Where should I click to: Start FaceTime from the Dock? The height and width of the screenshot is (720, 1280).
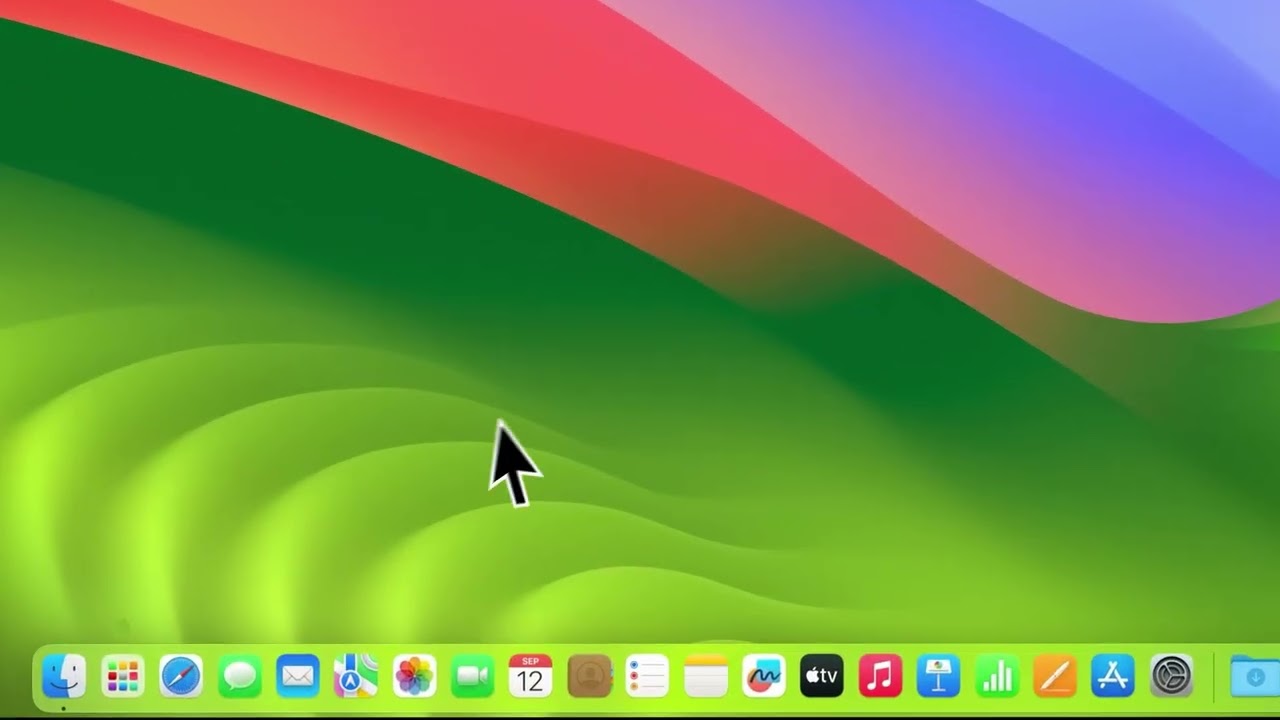pos(472,677)
